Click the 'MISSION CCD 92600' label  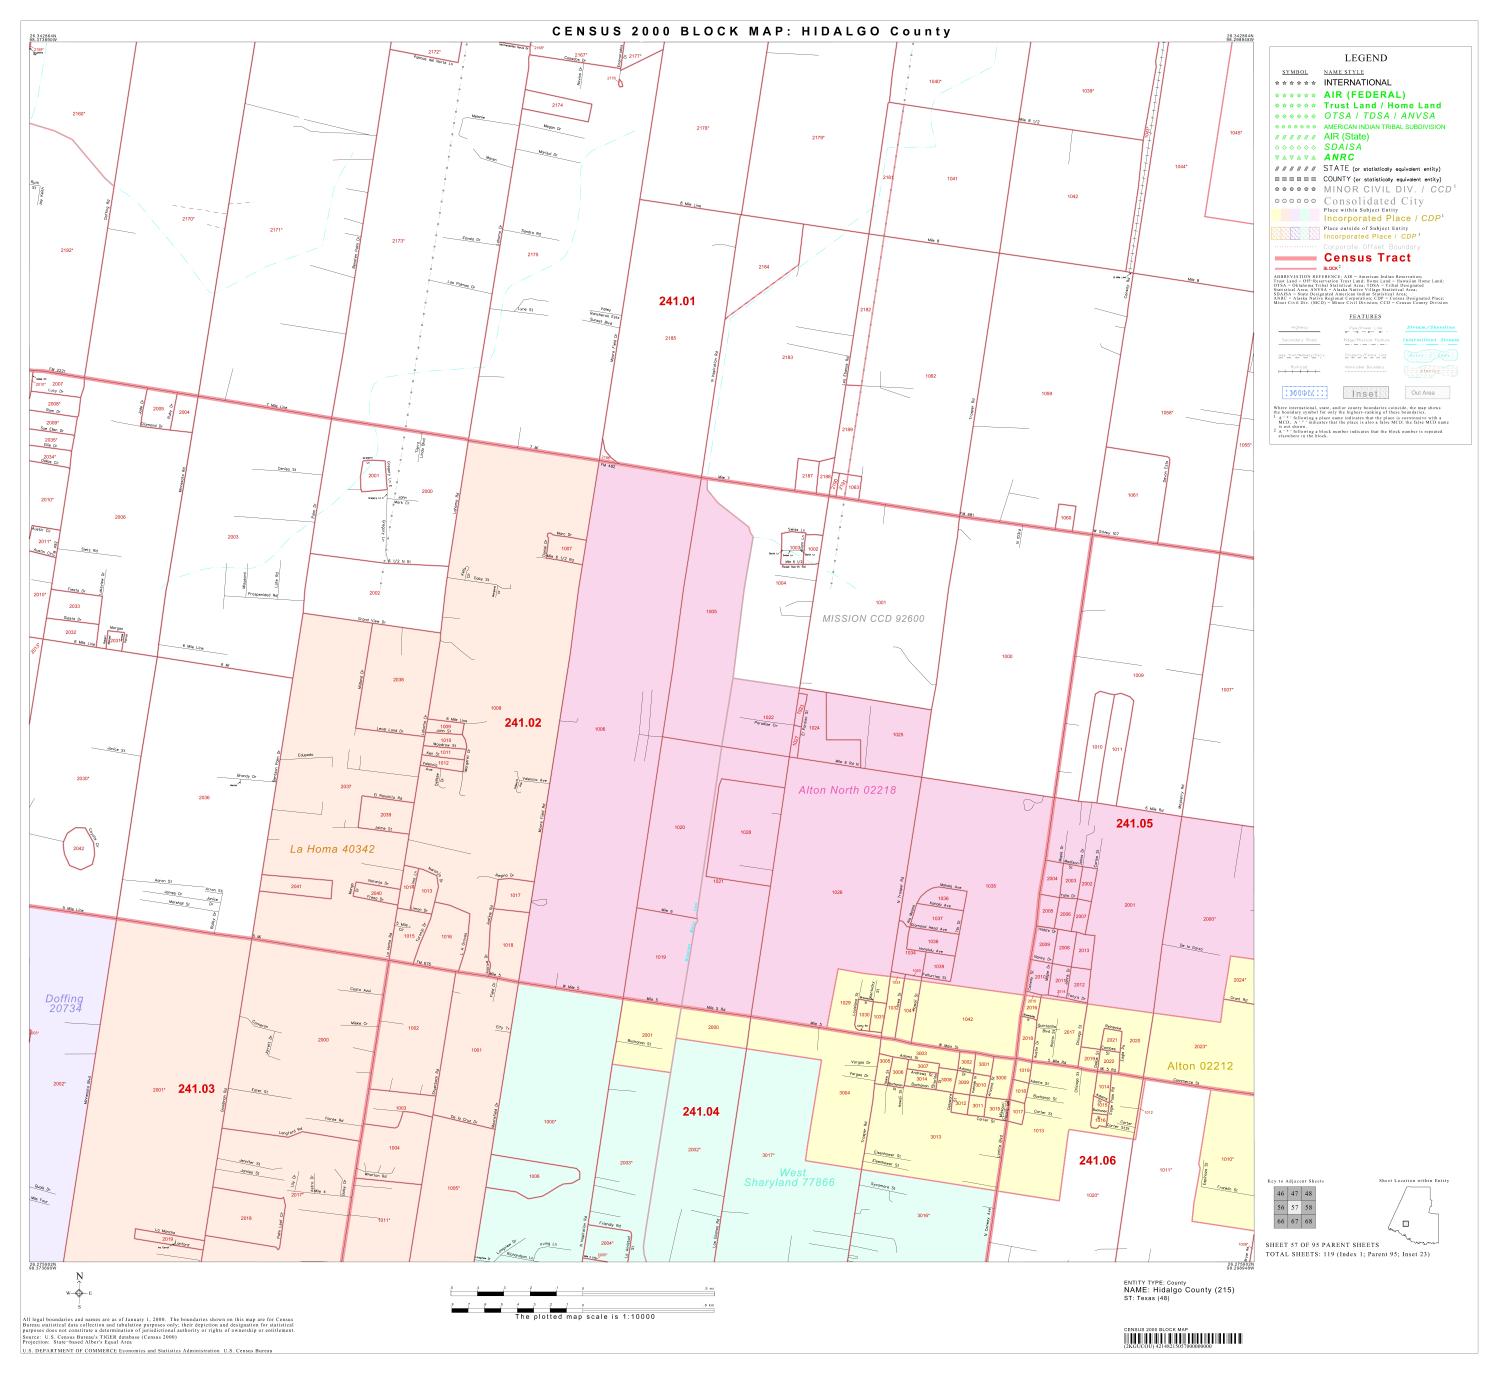coord(874,618)
